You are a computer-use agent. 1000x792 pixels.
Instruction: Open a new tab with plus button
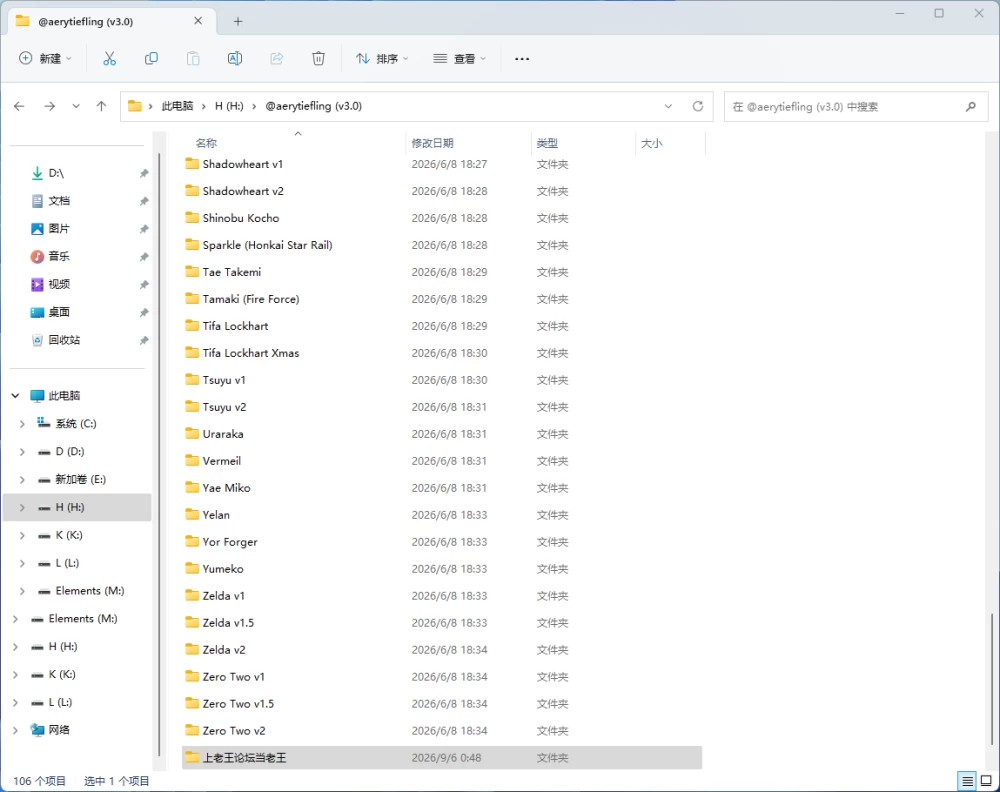(238, 22)
